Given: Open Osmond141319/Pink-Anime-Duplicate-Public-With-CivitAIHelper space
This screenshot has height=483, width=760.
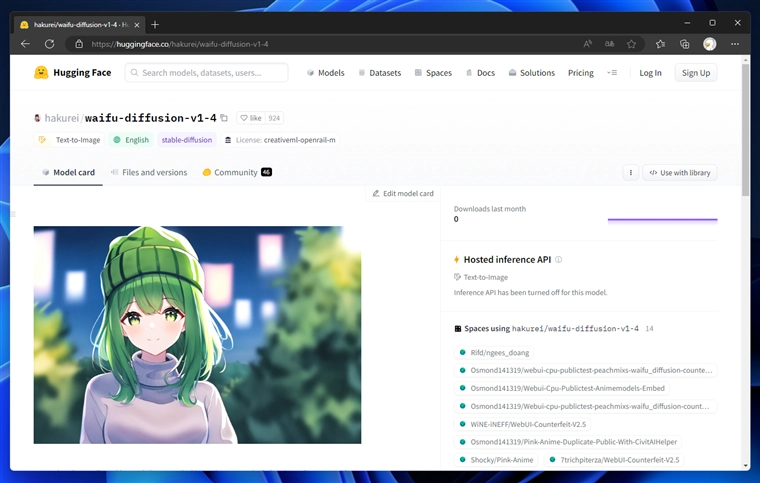Looking at the screenshot, I should point(568,442).
